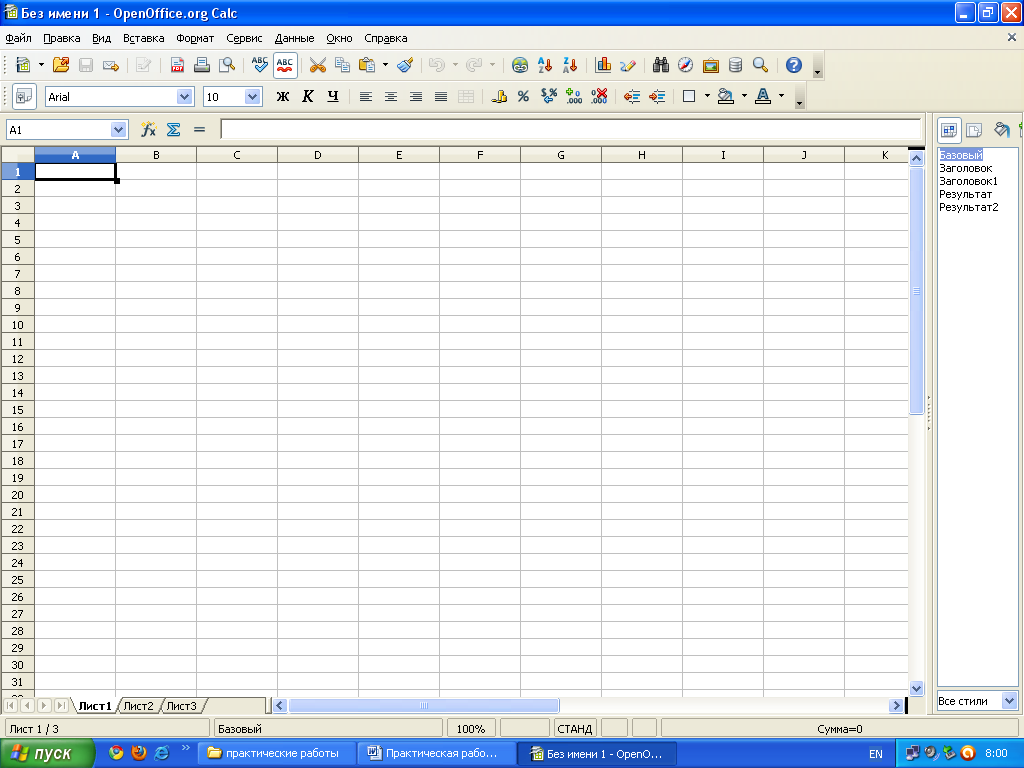1024x768 pixels.
Task: Add decimal place icon
Action: (574, 97)
